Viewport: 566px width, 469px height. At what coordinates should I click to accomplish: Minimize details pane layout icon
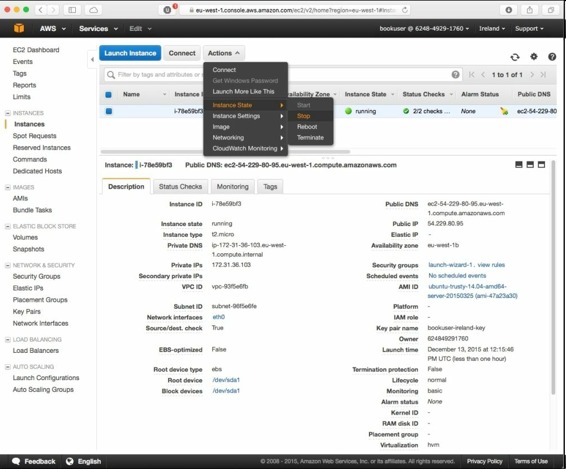pyautogui.click(x=519, y=165)
